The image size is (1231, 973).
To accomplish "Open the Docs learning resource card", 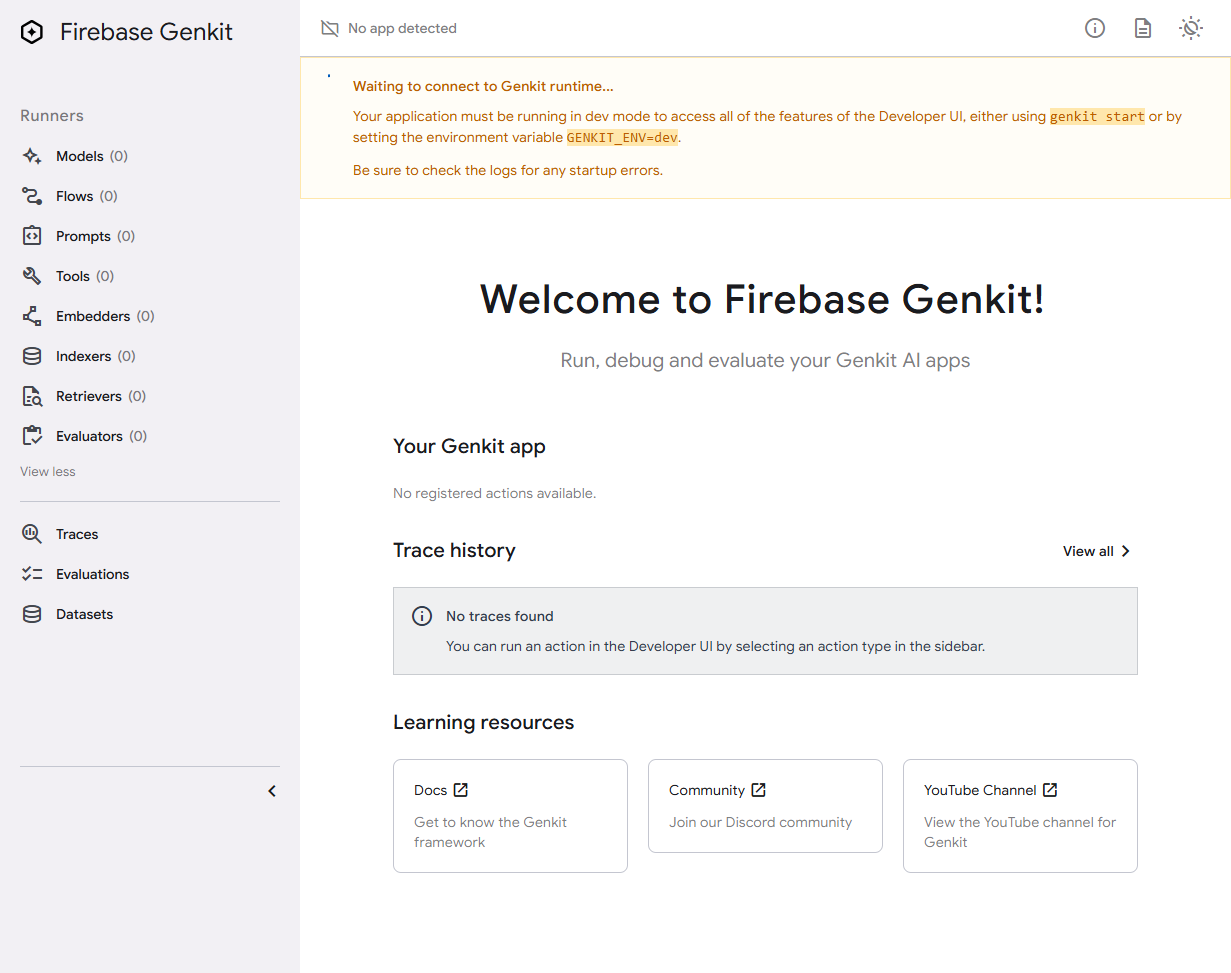I will tap(510, 815).
